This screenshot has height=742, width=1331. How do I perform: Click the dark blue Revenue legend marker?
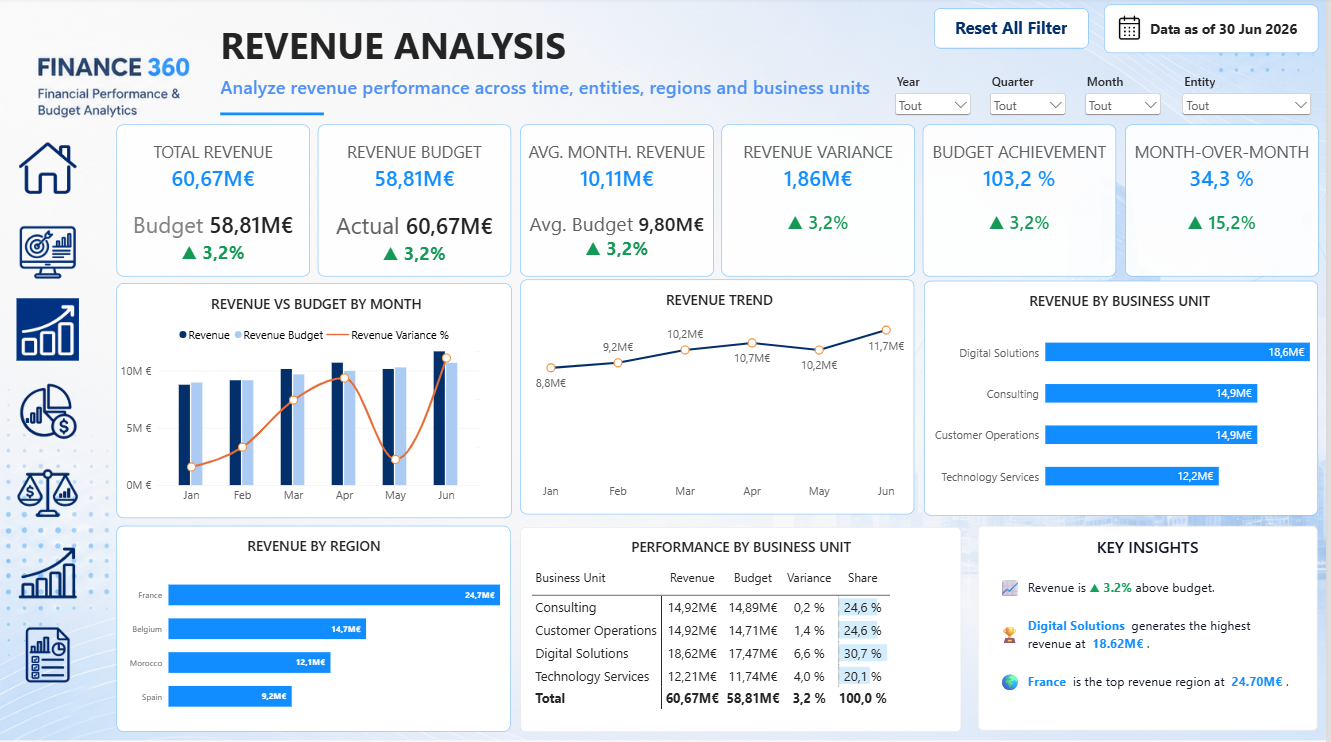(183, 336)
